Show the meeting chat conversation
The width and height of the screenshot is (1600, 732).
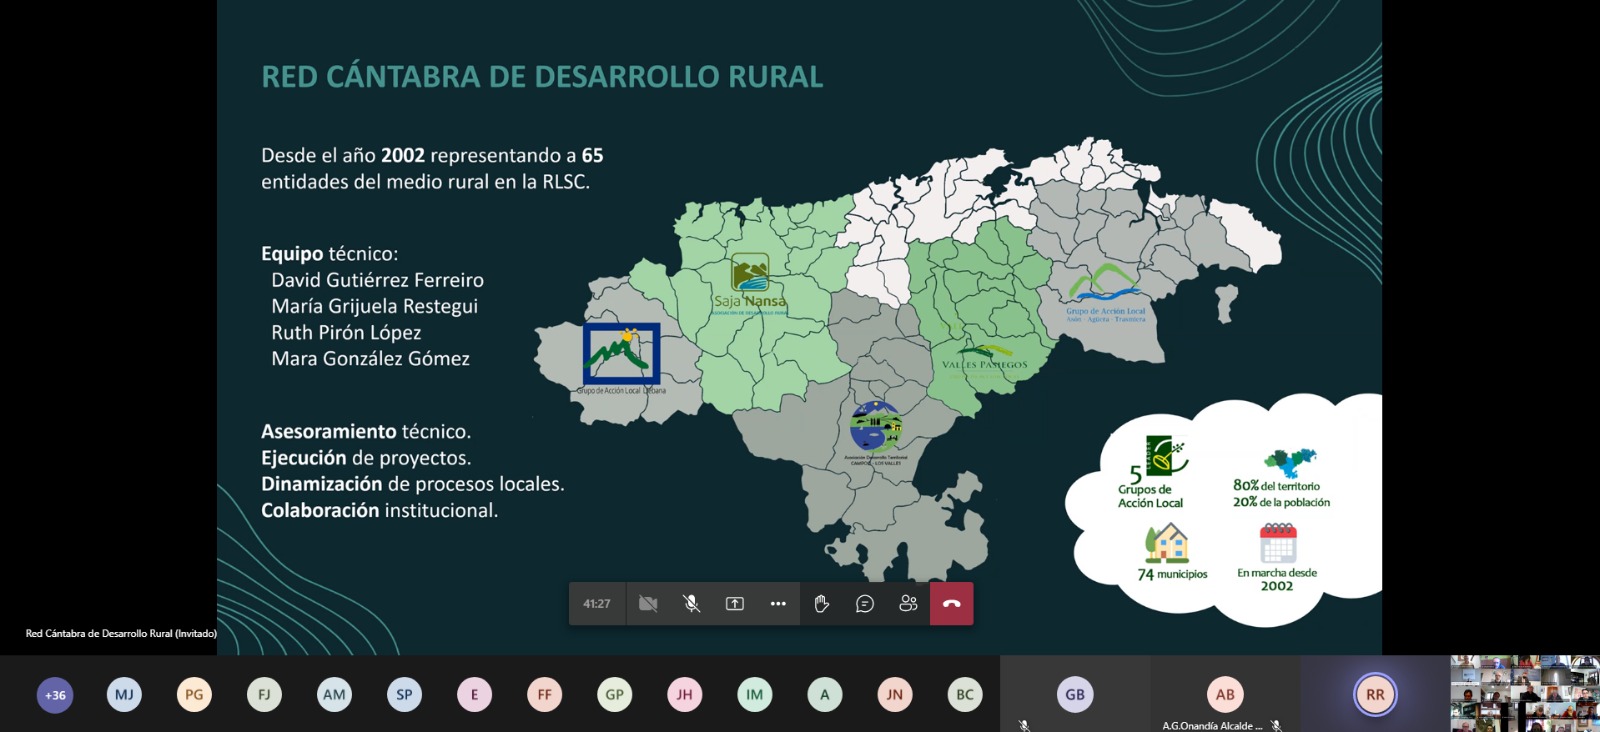click(x=865, y=604)
